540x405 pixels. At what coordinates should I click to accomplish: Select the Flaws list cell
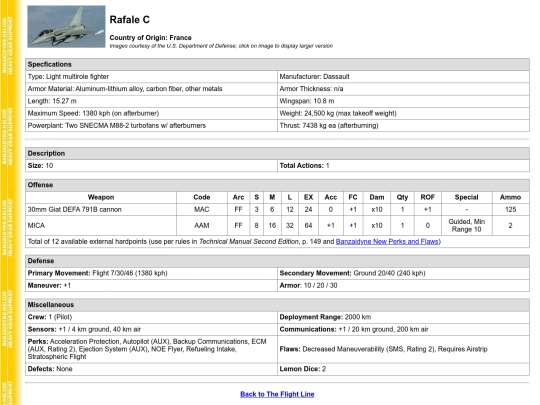[x=403, y=349]
